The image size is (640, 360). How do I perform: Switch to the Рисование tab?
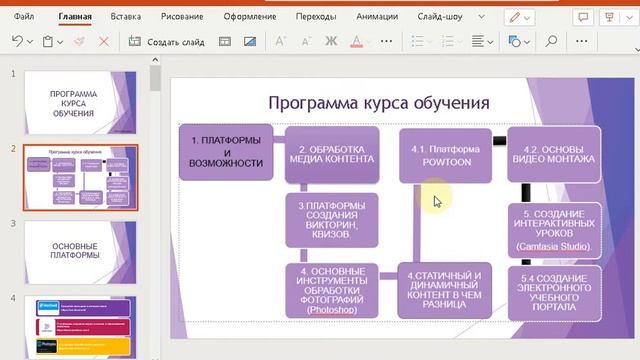pos(182,17)
